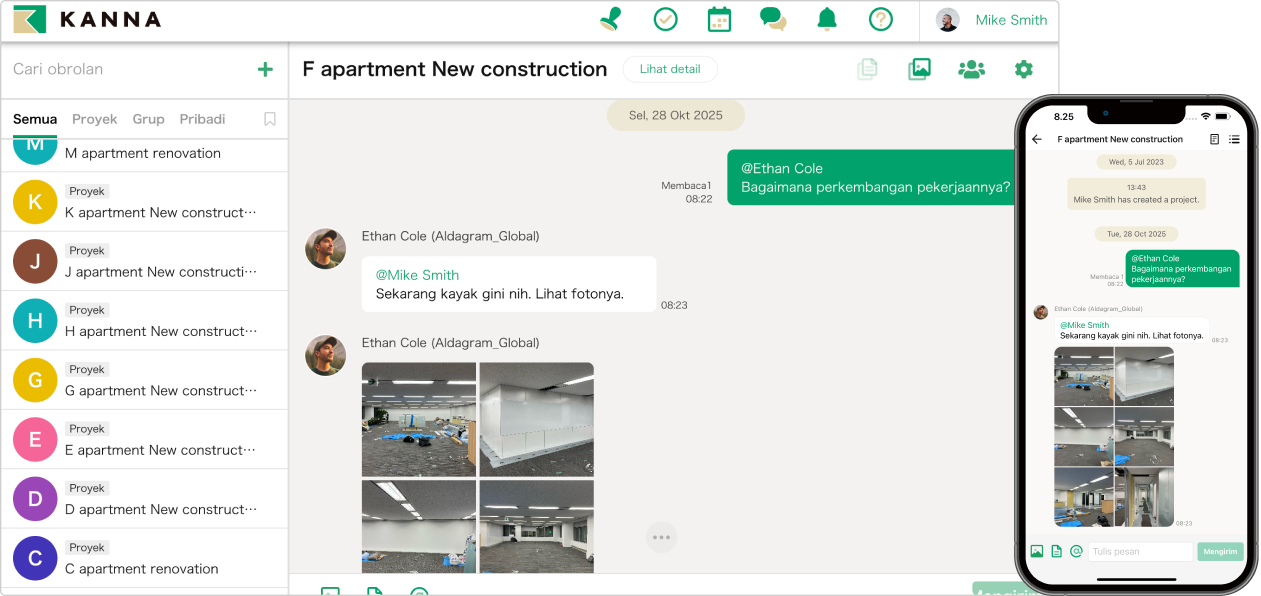Open Mike Smith user account menu

click(x=991, y=20)
